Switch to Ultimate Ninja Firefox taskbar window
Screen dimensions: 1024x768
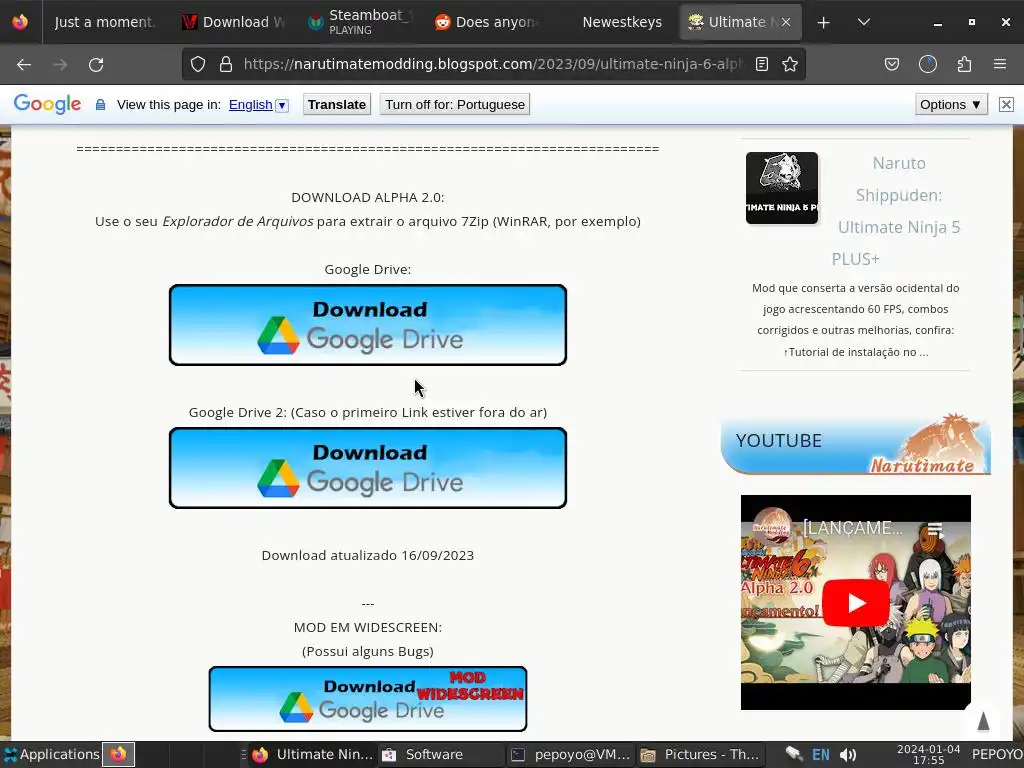click(x=312, y=754)
